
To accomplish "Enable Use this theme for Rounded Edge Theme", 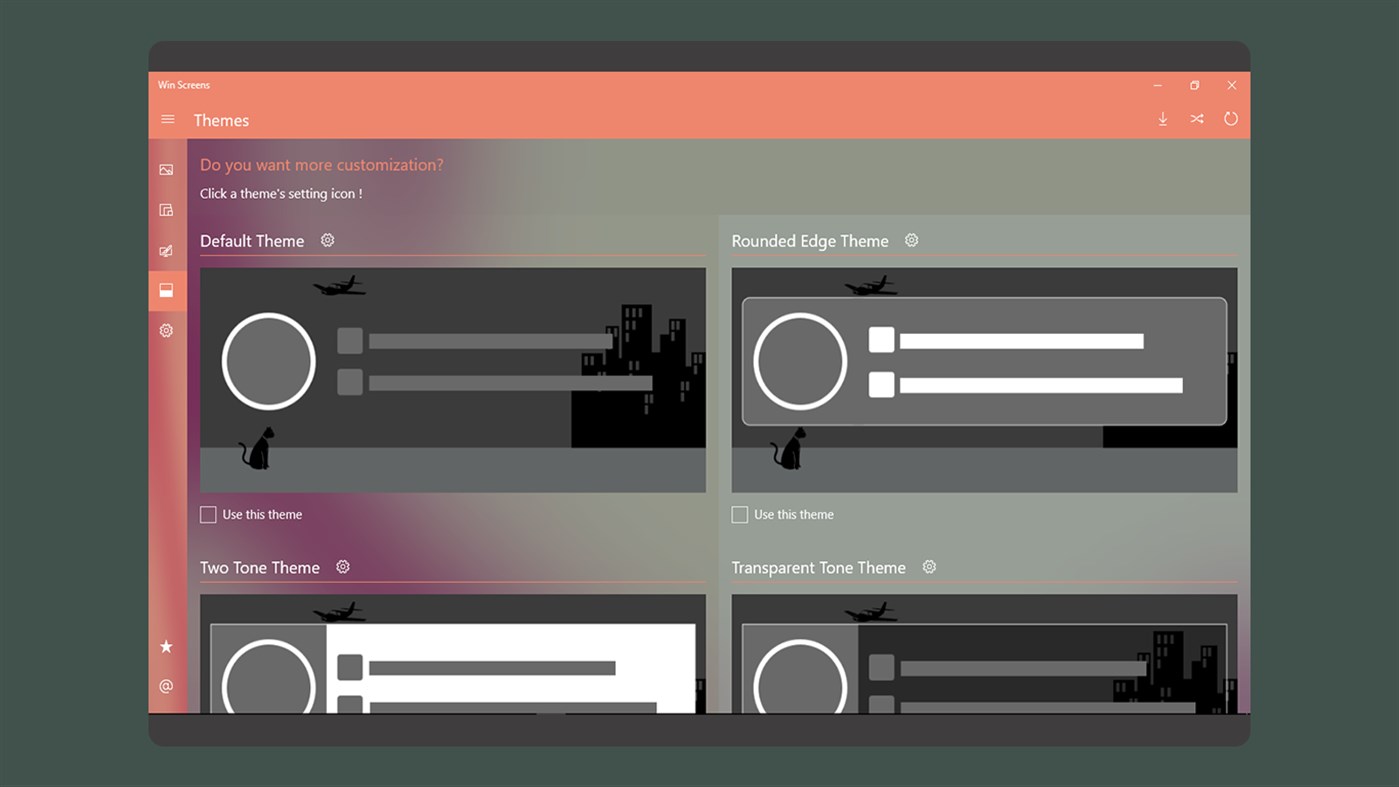I will (740, 514).
